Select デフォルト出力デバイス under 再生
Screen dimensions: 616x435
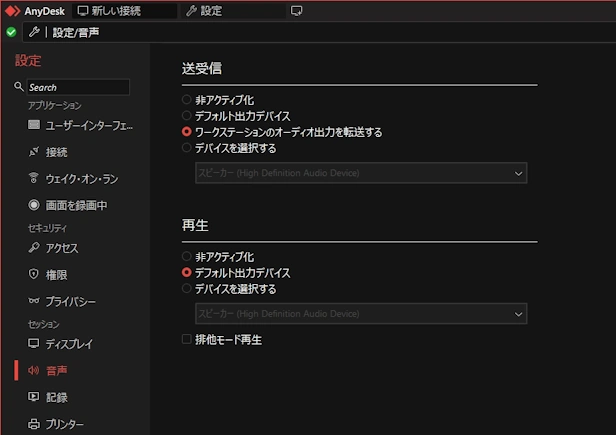pos(187,272)
